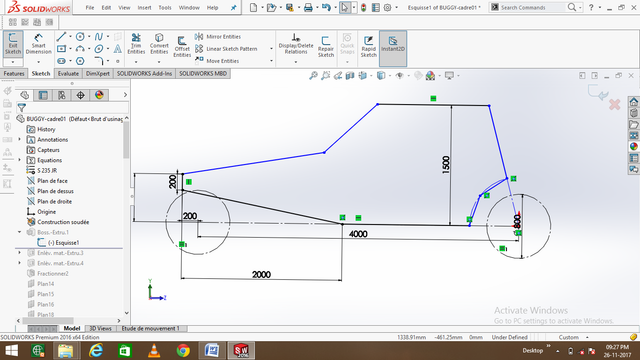Open the PropertyManager tab
Image resolution: width=640 pixels, height=360 pixels.
point(43,95)
